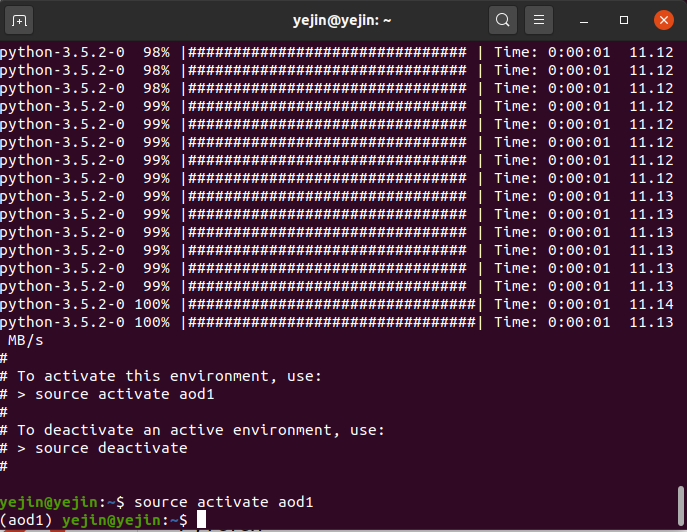Click 'To deactivate an active environment, use:' text
687x532 pixels.
pos(201,430)
